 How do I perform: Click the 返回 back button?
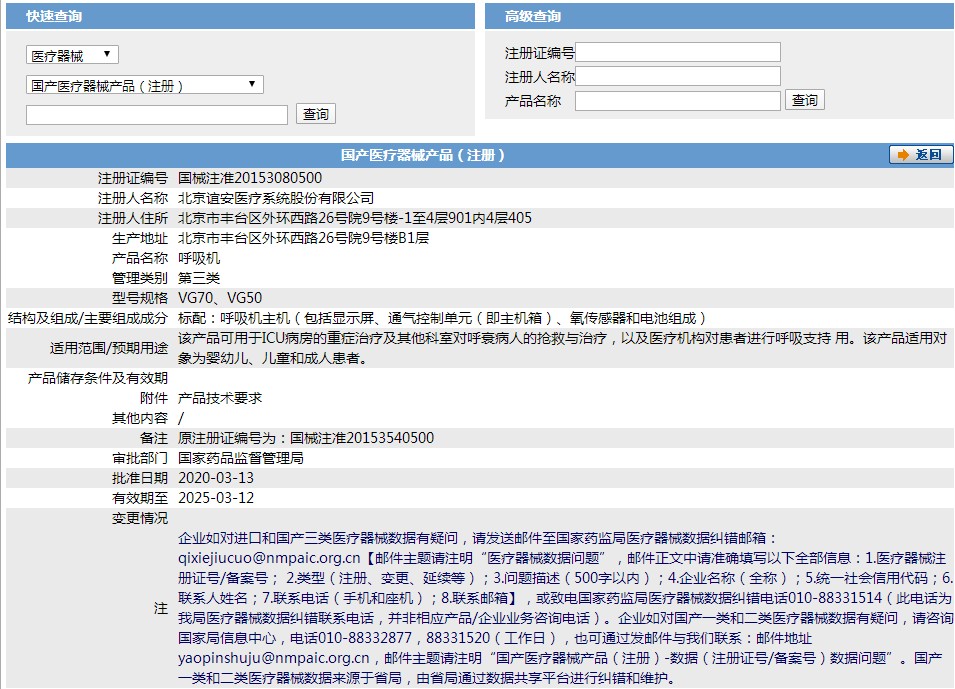[x=921, y=155]
